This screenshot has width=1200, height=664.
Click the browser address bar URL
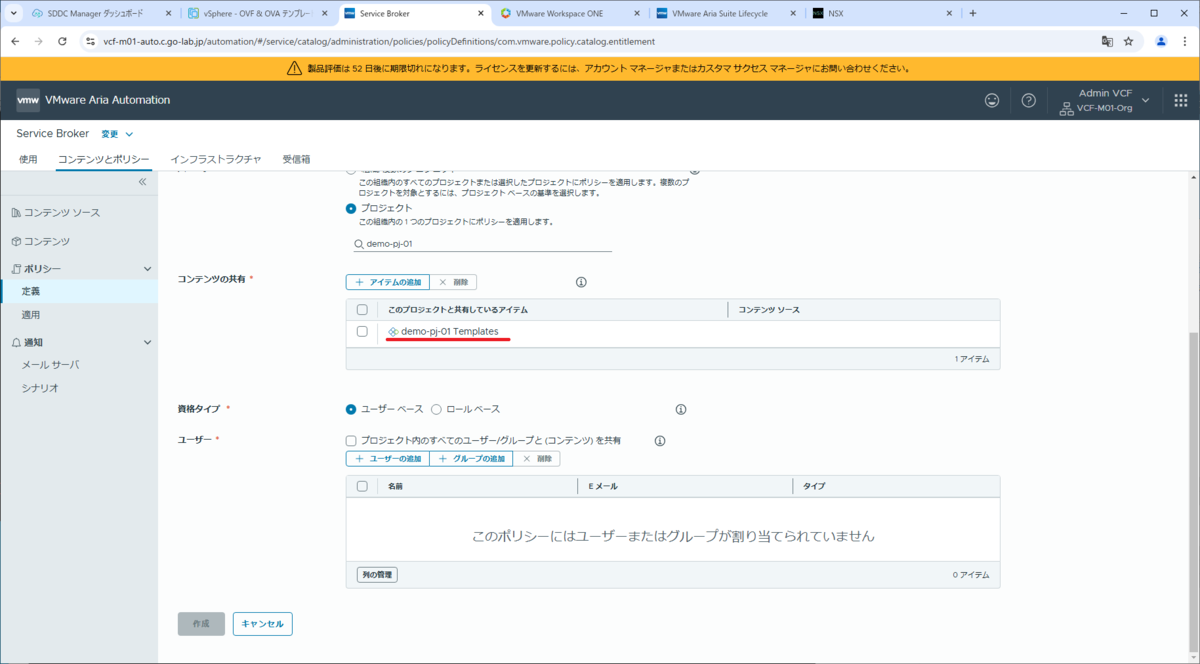[x=379, y=41]
